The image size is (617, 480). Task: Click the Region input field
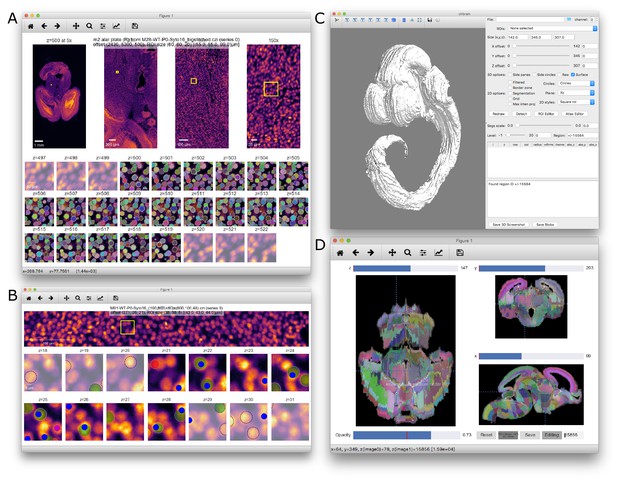coord(582,135)
